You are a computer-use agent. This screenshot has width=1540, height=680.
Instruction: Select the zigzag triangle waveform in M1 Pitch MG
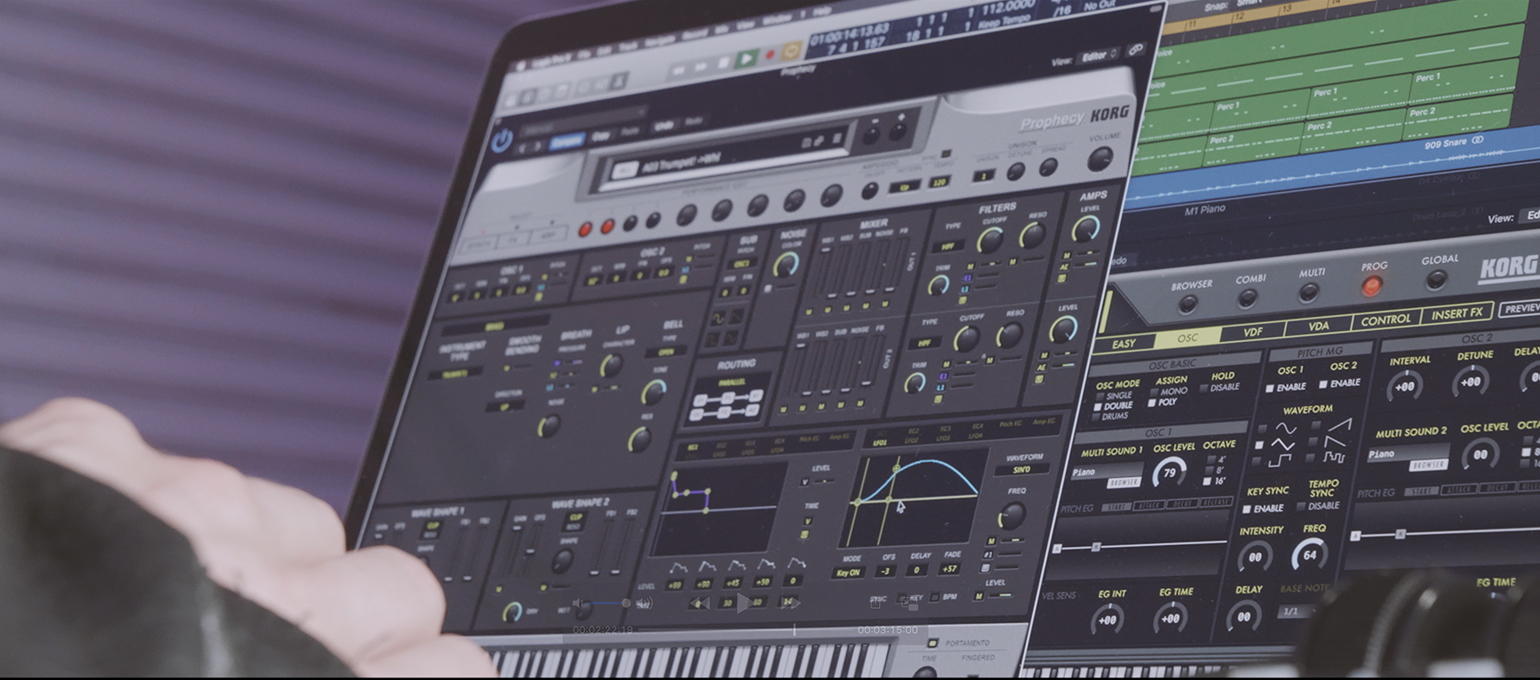click(1283, 443)
